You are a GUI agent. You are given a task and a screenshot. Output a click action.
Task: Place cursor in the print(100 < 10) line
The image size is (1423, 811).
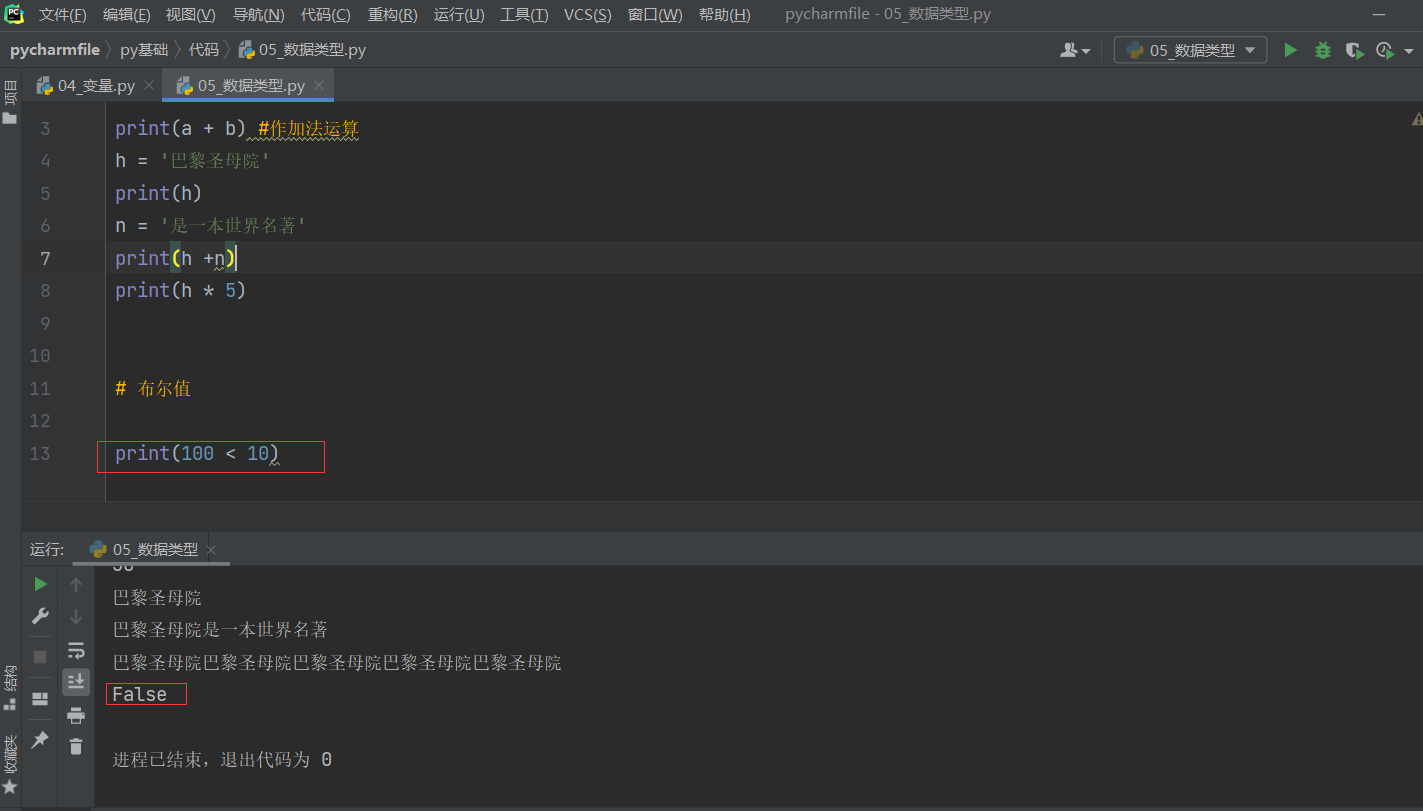(210, 453)
